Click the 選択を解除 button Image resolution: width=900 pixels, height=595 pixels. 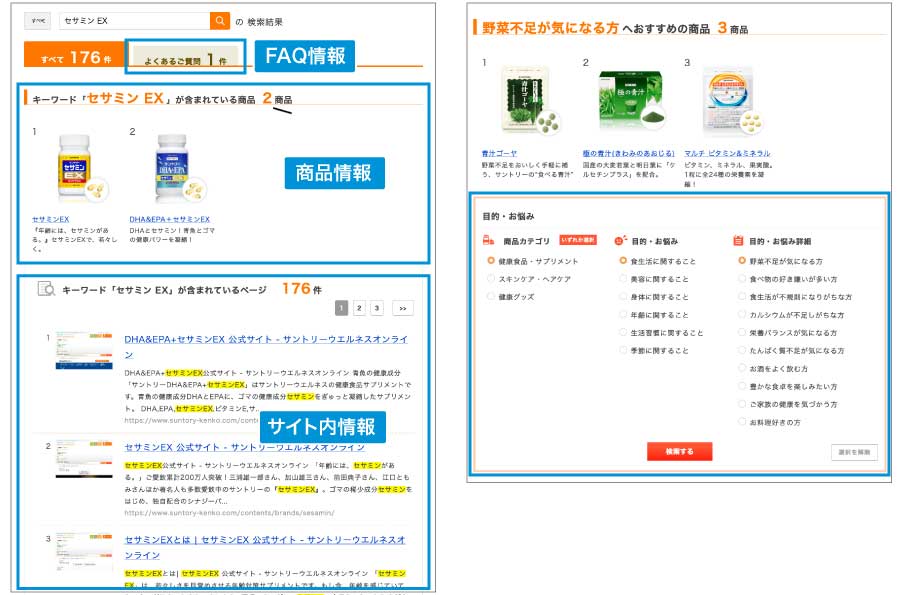[x=854, y=452]
